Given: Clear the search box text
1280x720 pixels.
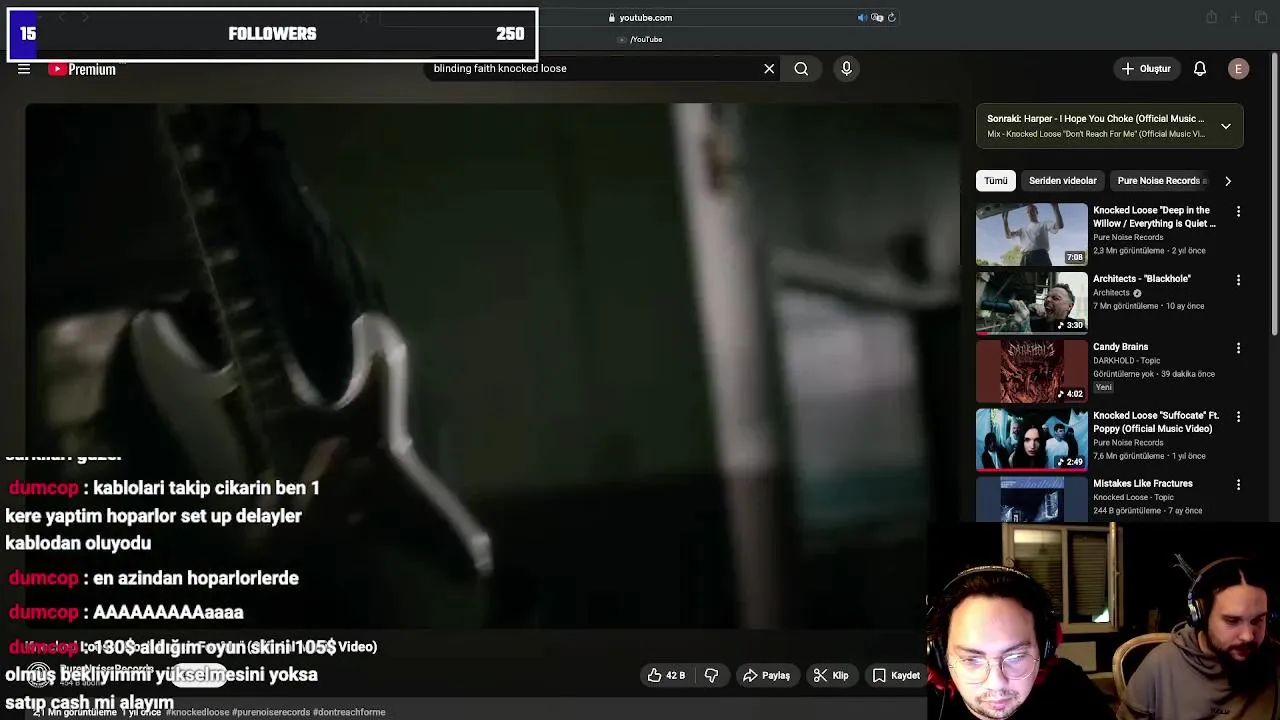Looking at the screenshot, I should point(769,69).
